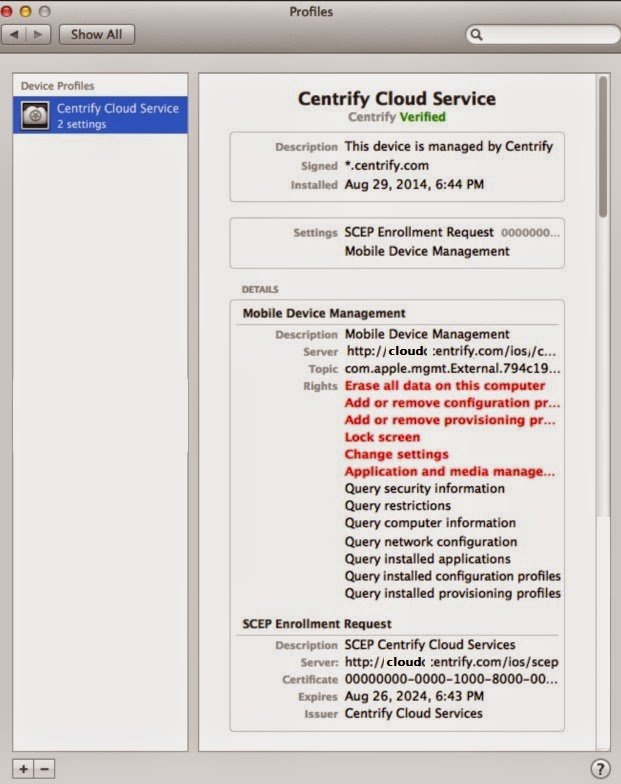
Task: Click the Mobile Device Management details header
Action: click(324, 314)
